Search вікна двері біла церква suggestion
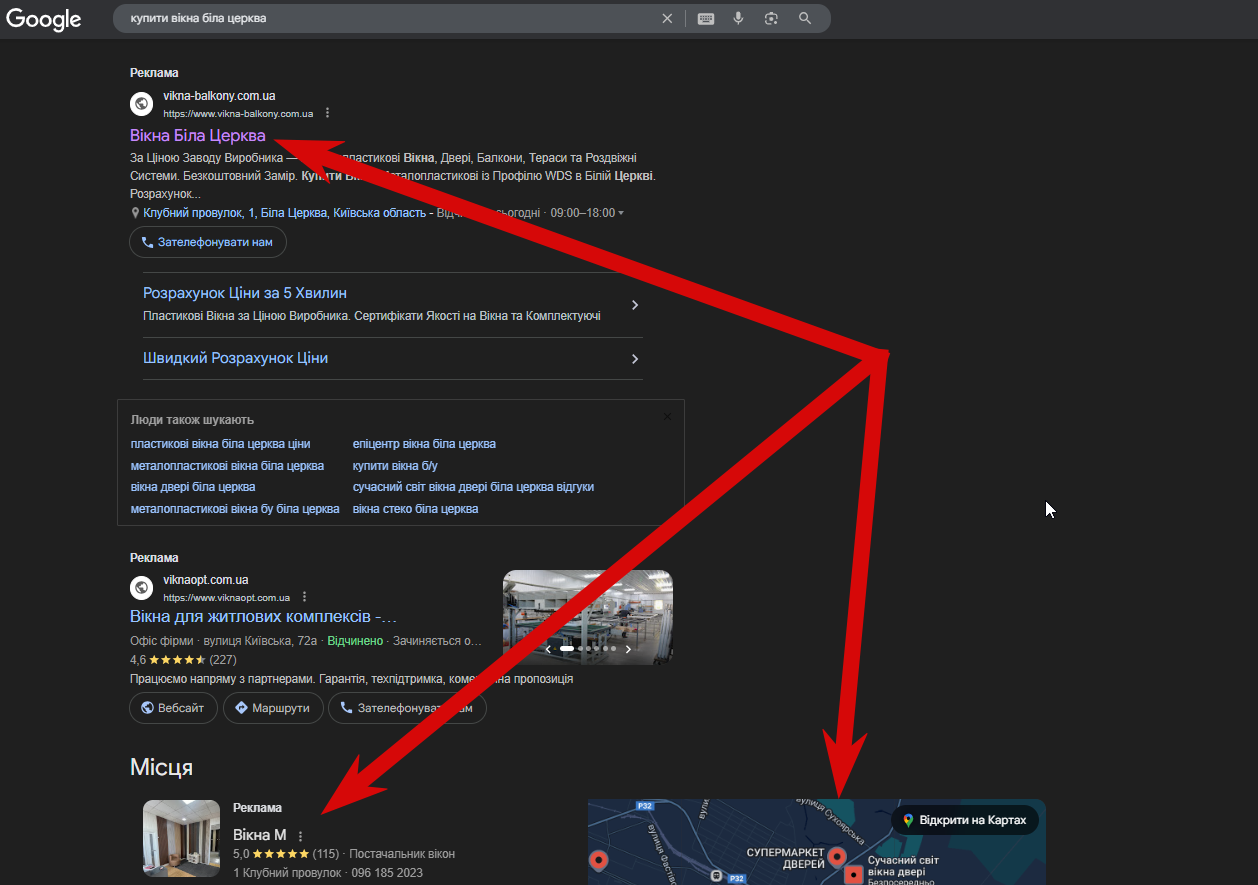The width and height of the screenshot is (1258, 885). [x=193, y=487]
